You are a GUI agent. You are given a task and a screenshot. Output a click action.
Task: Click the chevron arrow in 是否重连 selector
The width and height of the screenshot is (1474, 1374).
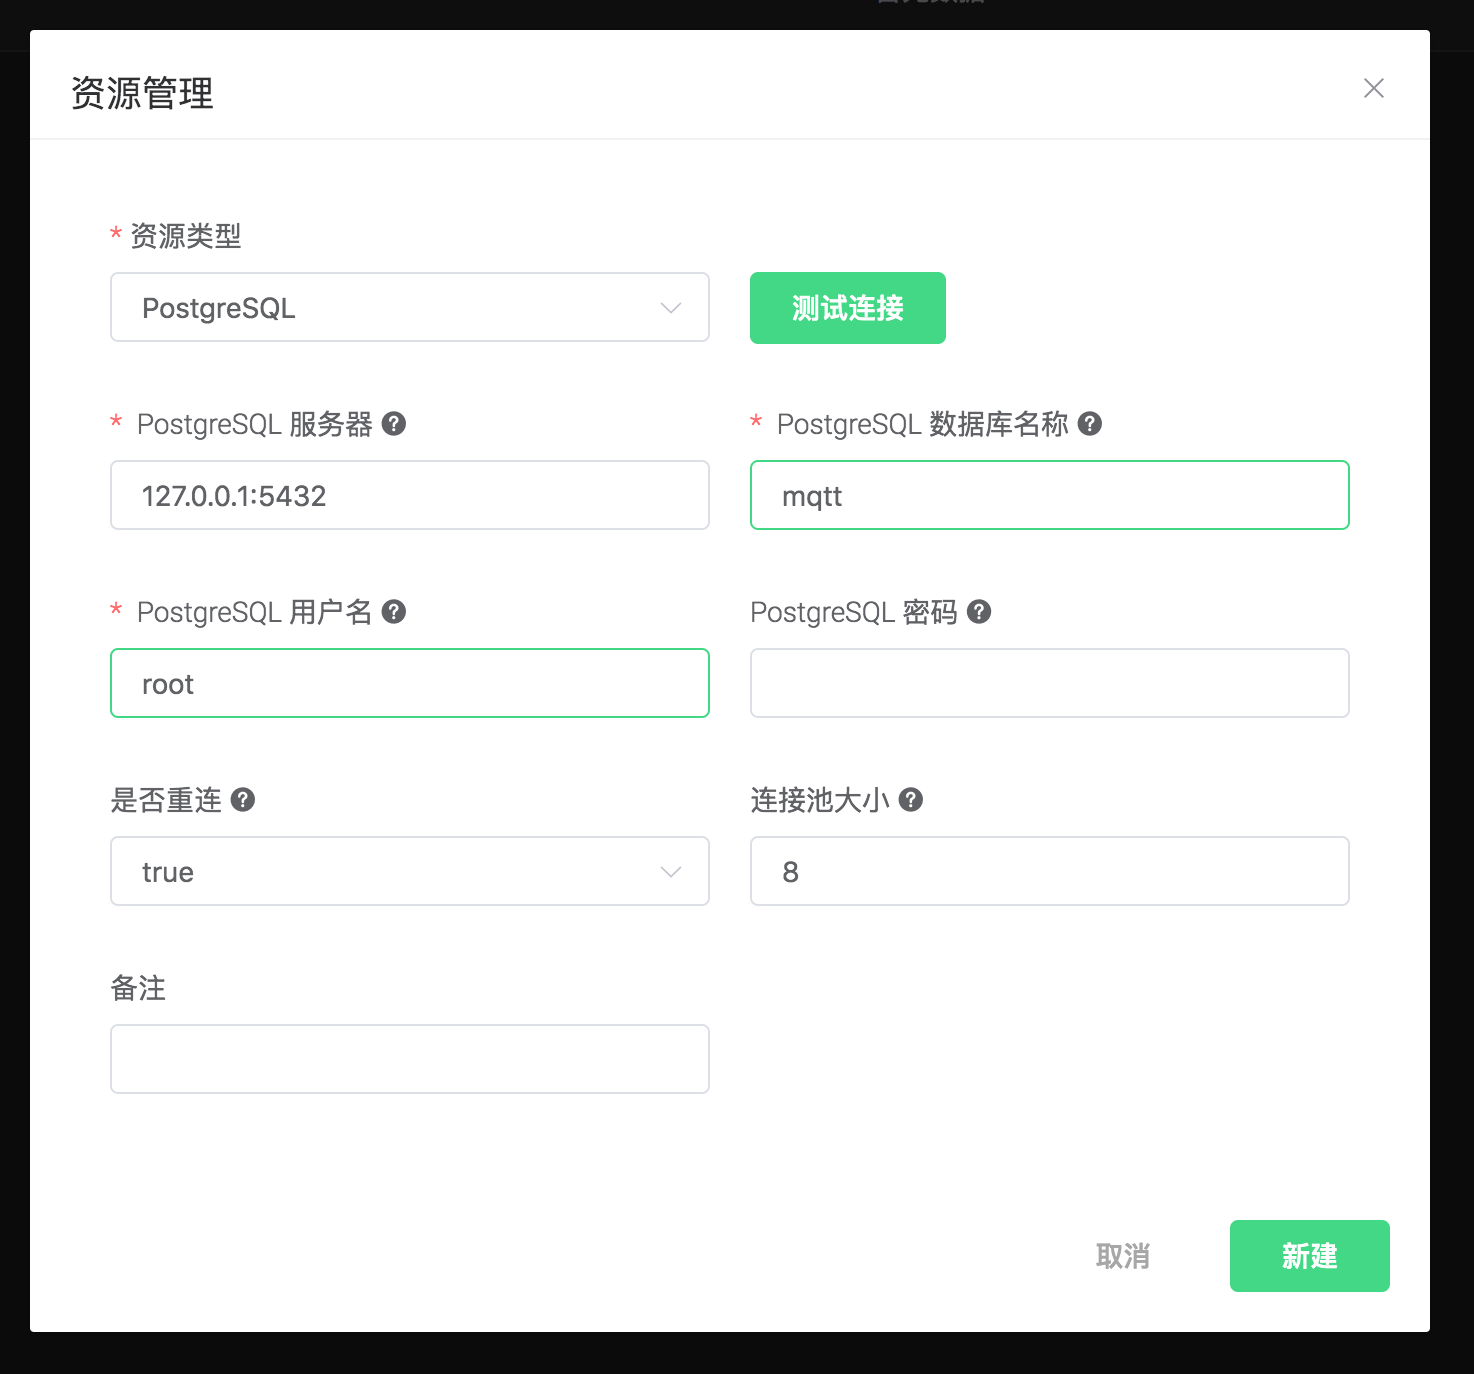[x=671, y=872]
